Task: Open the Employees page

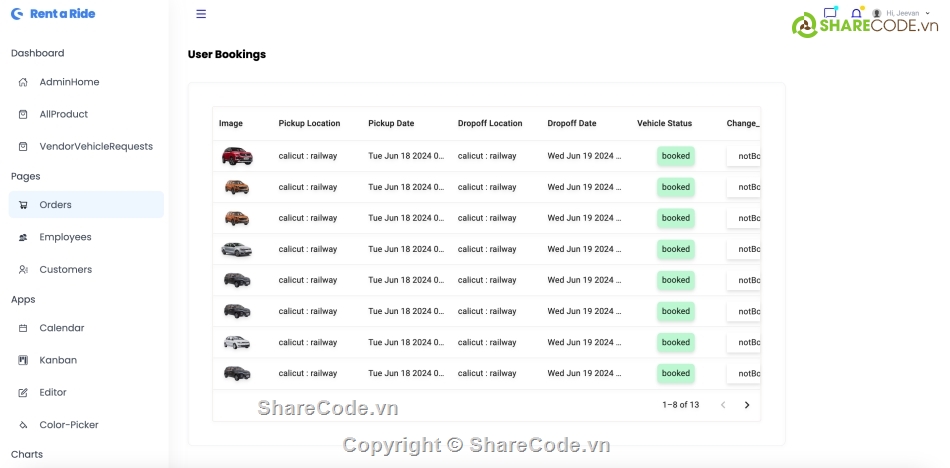Action: [65, 237]
